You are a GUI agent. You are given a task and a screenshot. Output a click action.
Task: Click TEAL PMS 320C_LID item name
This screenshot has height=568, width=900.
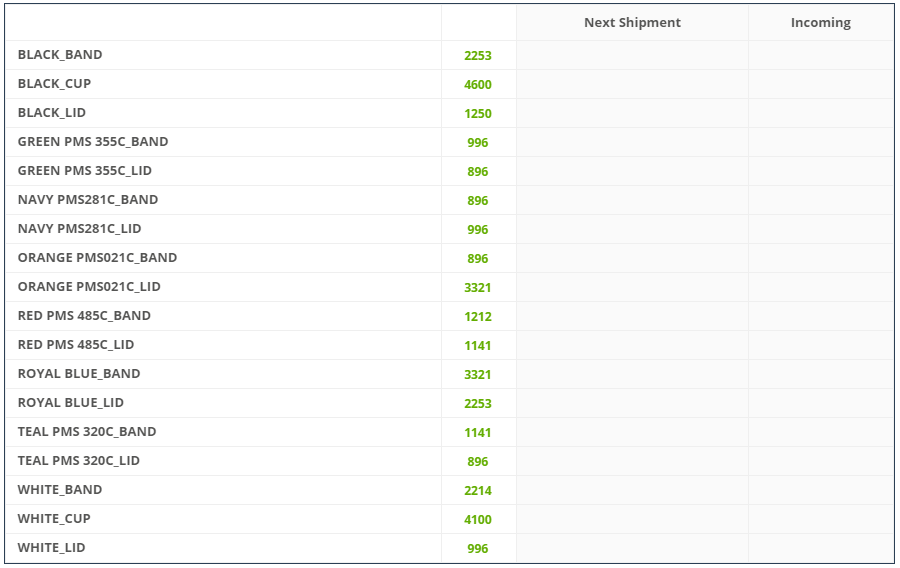(79, 461)
